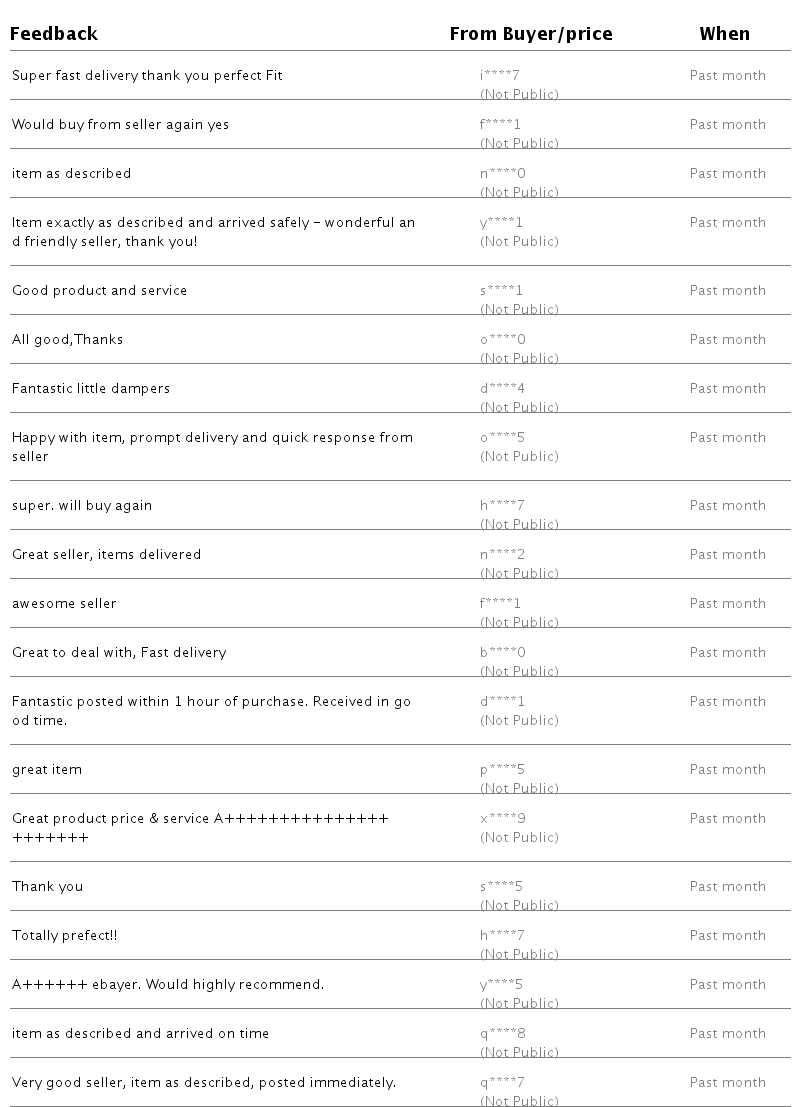
Task: Open buyer i****7 profile
Action: pyautogui.click(x=502, y=76)
